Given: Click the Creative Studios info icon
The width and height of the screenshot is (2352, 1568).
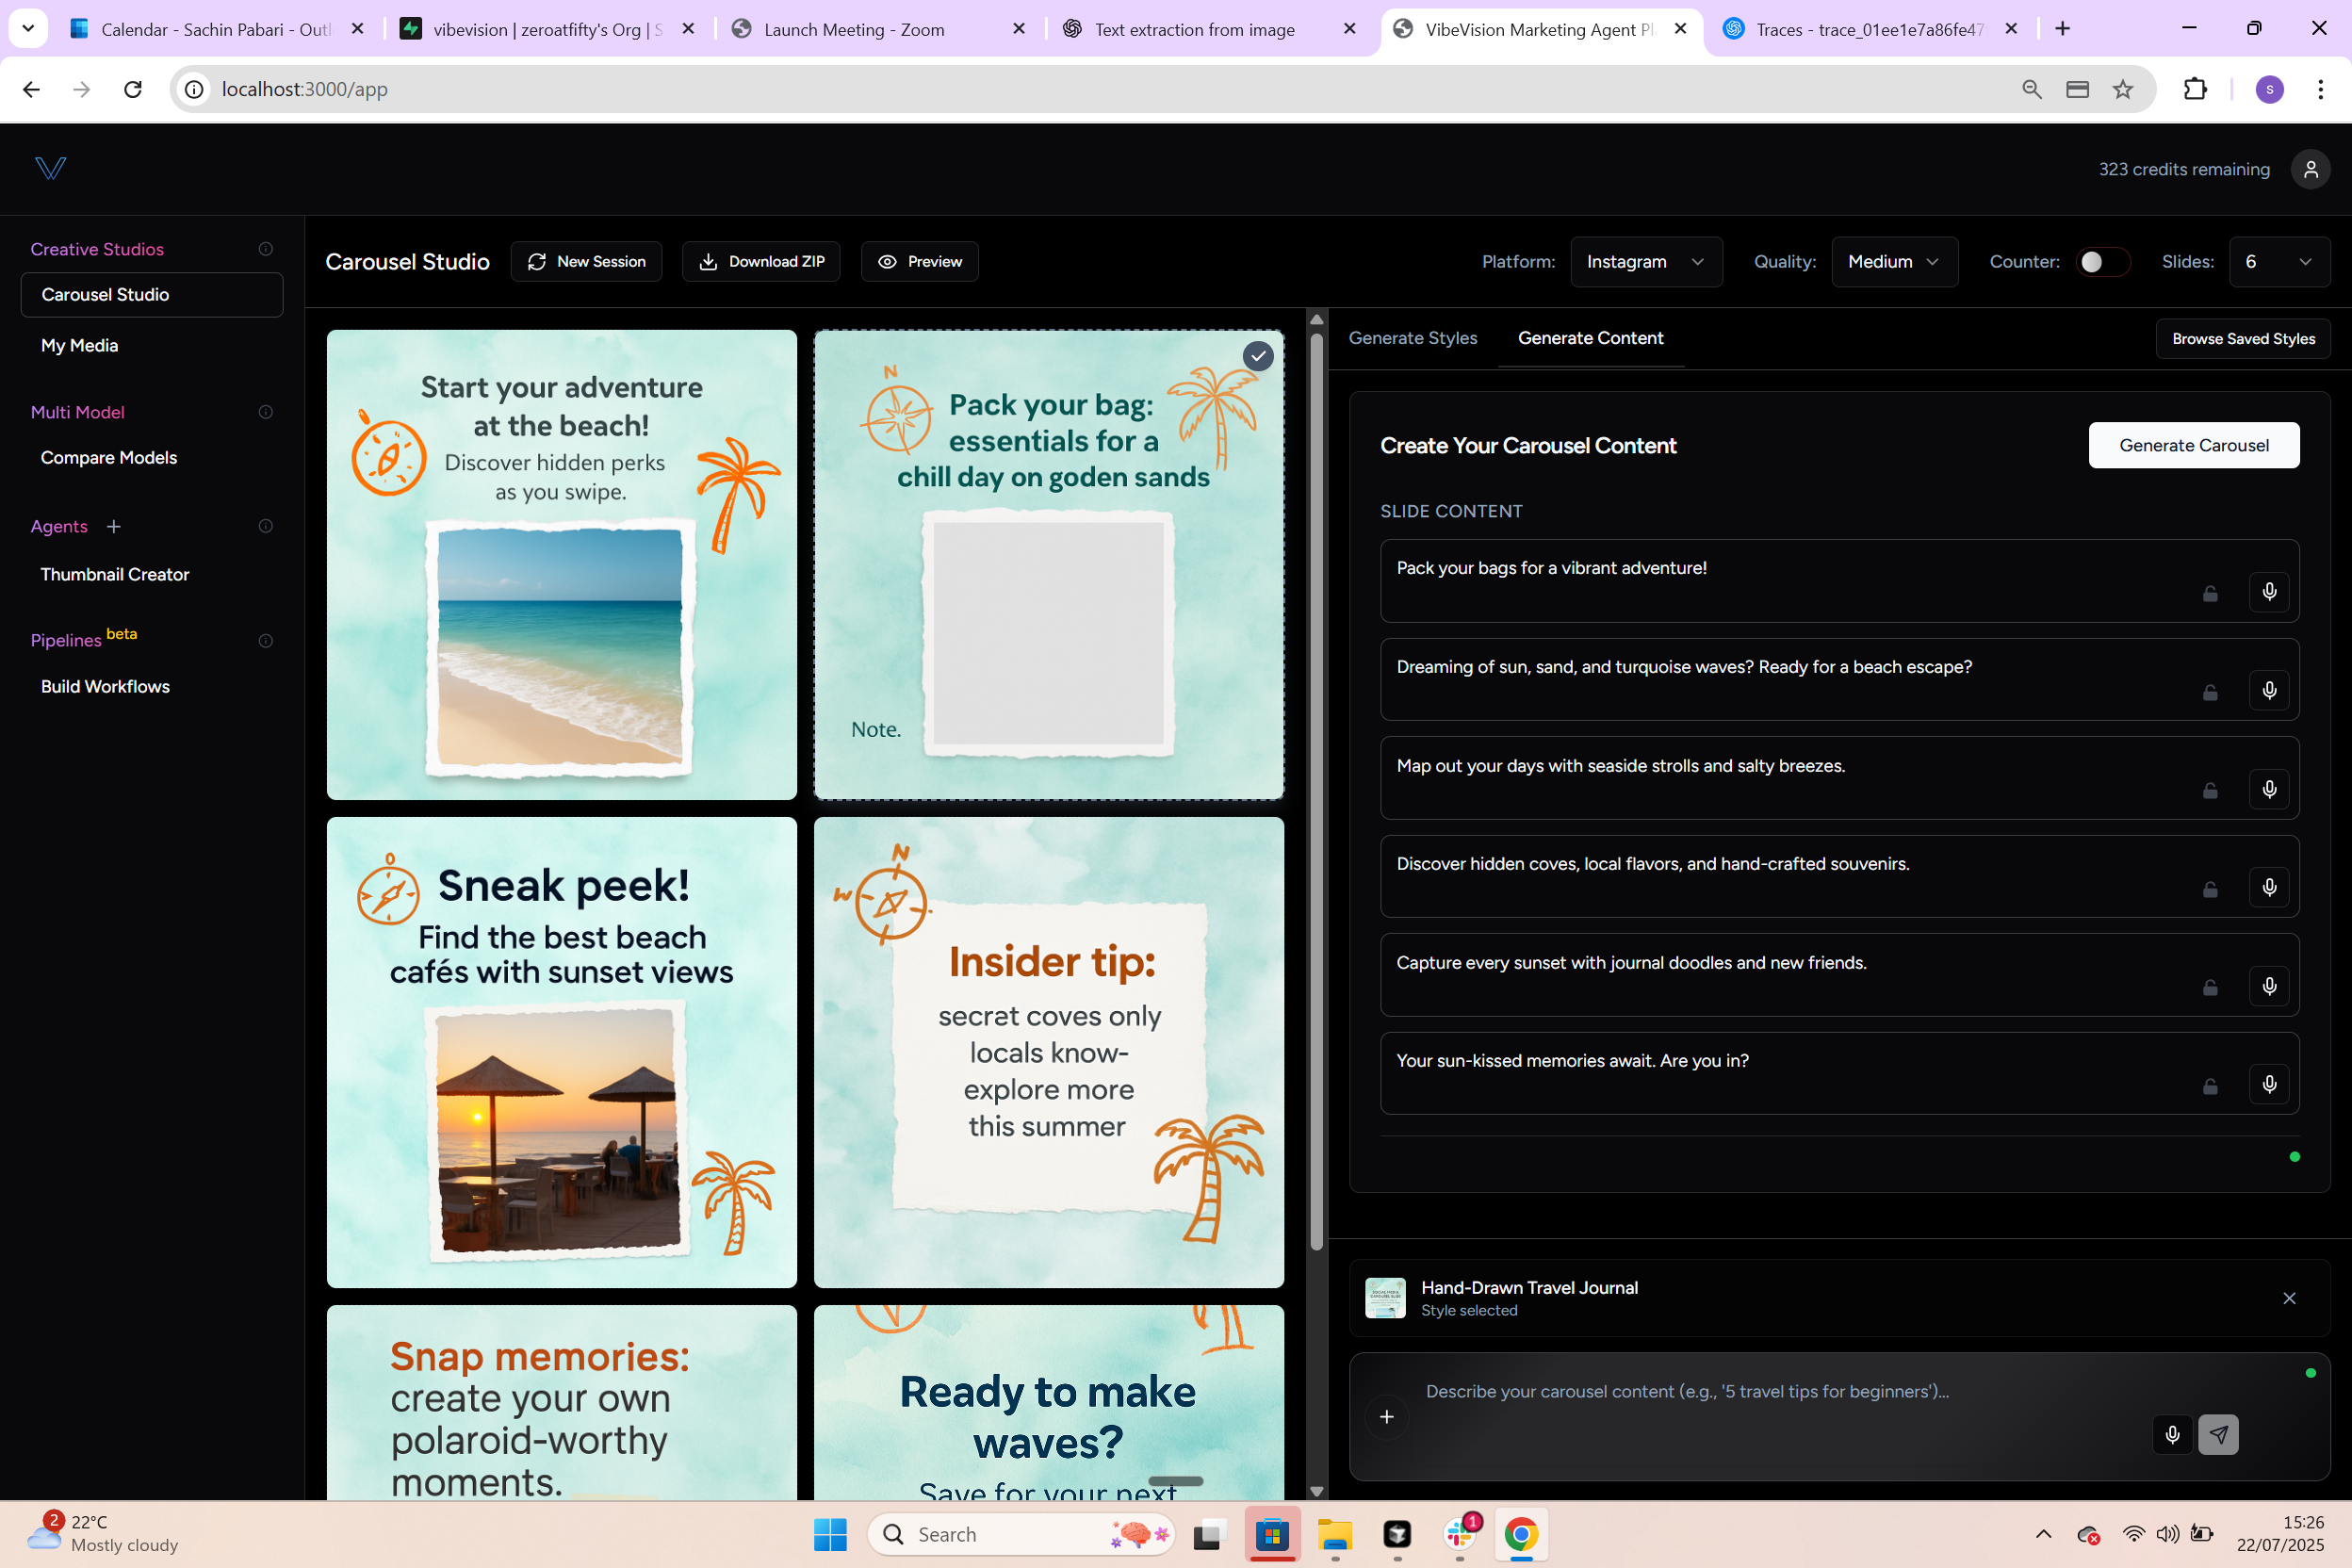Looking at the screenshot, I should coord(265,249).
